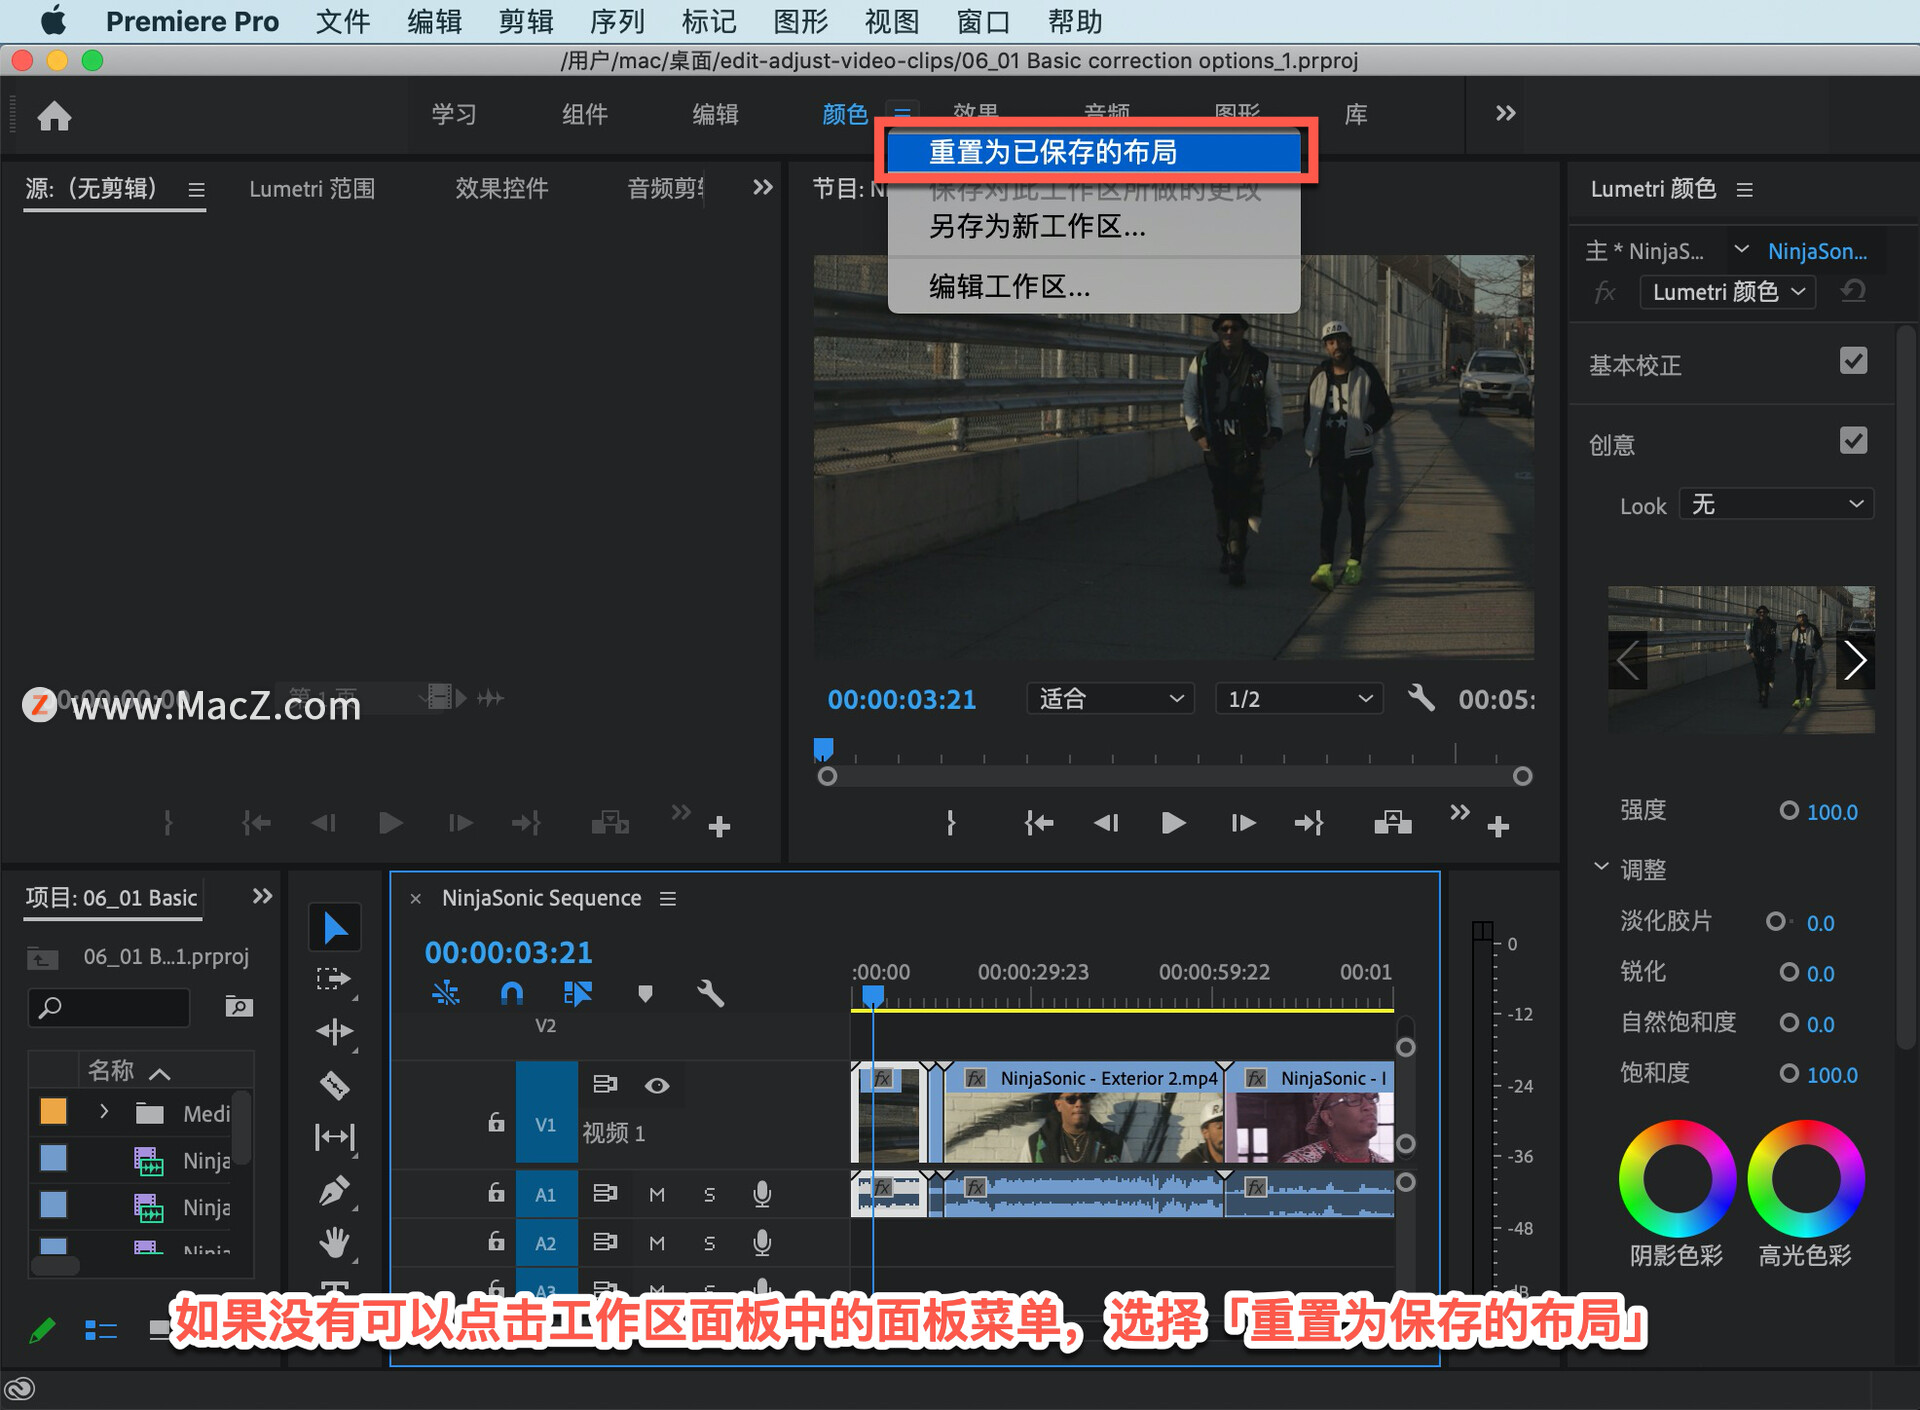Select the Hand tool
Image resolution: width=1920 pixels, height=1410 pixels.
pyautogui.click(x=334, y=1243)
